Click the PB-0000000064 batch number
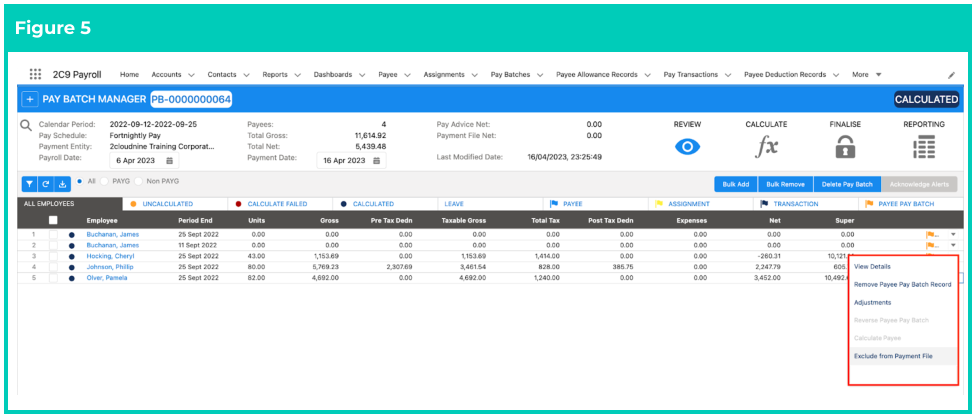Viewport: 976px width, 418px height. pos(191,100)
